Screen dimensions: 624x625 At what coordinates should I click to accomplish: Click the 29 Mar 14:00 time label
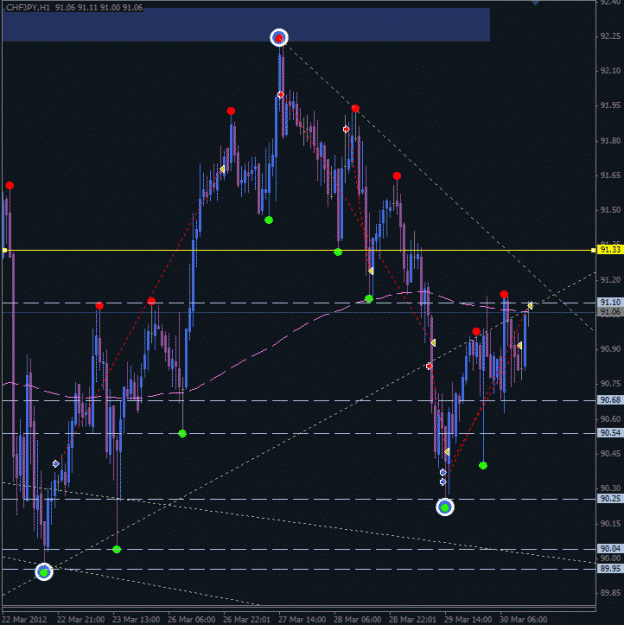click(468, 619)
